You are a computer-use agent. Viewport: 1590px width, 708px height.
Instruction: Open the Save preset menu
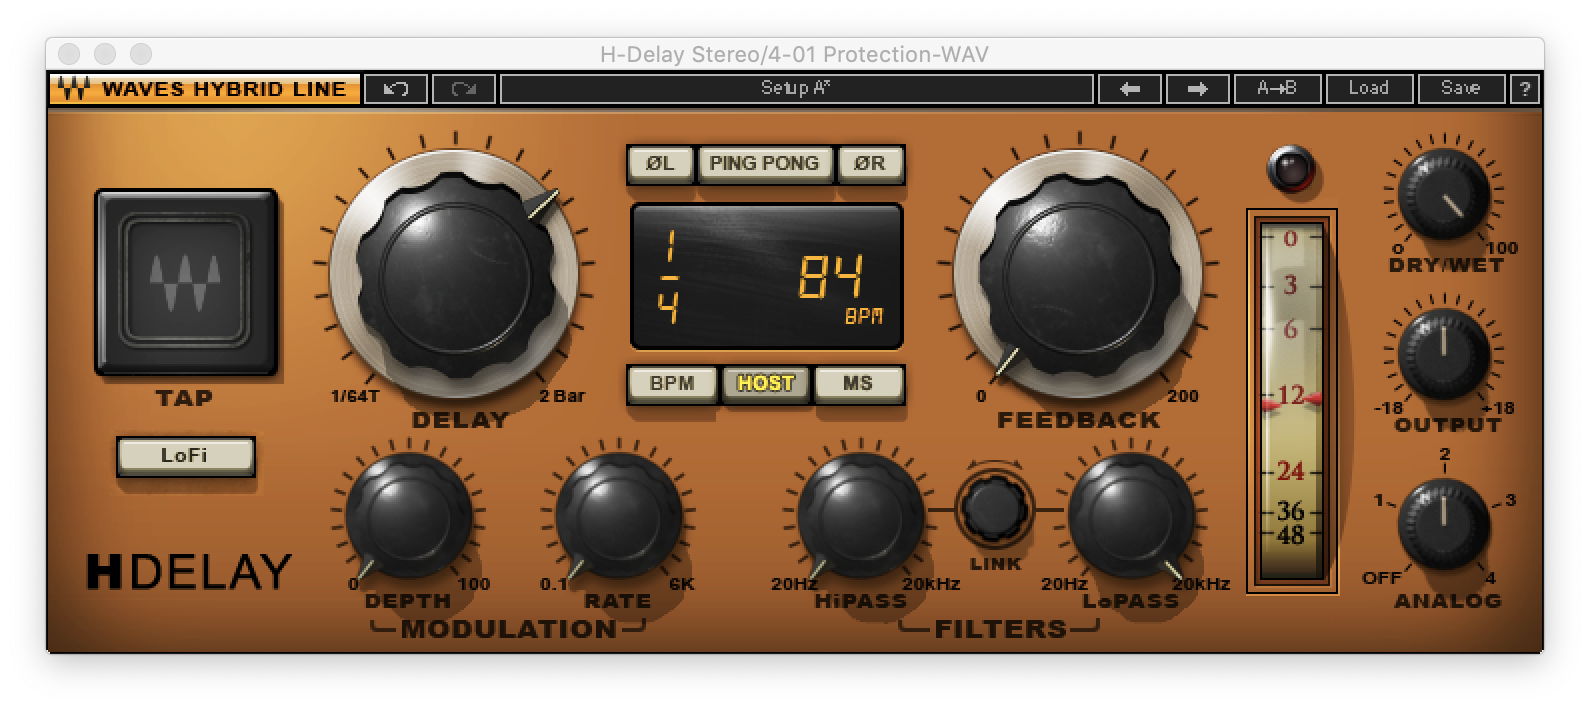click(1461, 89)
